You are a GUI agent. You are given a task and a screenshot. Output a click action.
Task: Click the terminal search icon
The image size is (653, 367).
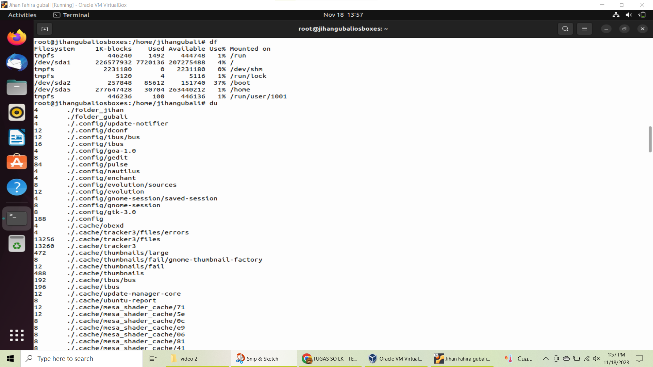point(565,29)
